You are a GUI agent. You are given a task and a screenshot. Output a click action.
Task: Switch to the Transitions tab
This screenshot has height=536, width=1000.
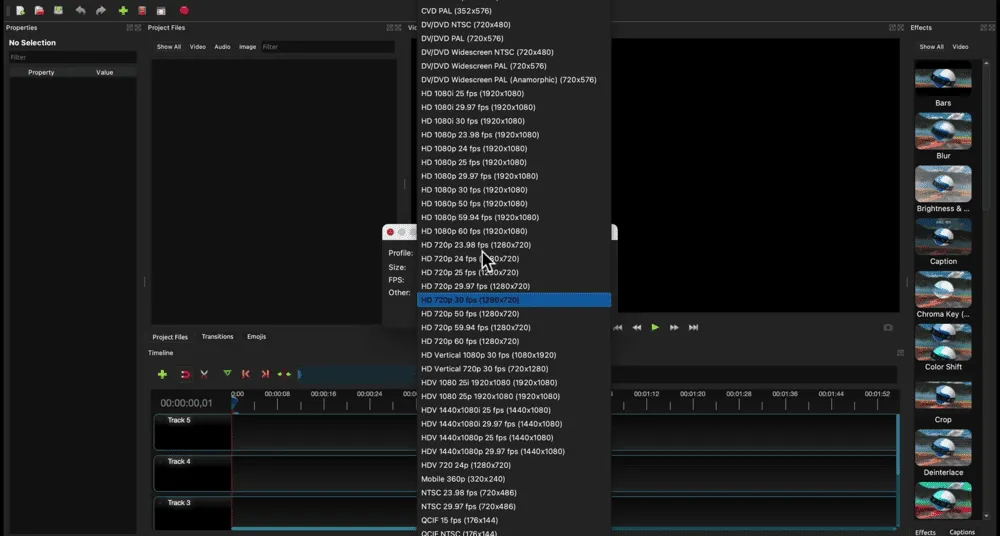pos(217,337)
